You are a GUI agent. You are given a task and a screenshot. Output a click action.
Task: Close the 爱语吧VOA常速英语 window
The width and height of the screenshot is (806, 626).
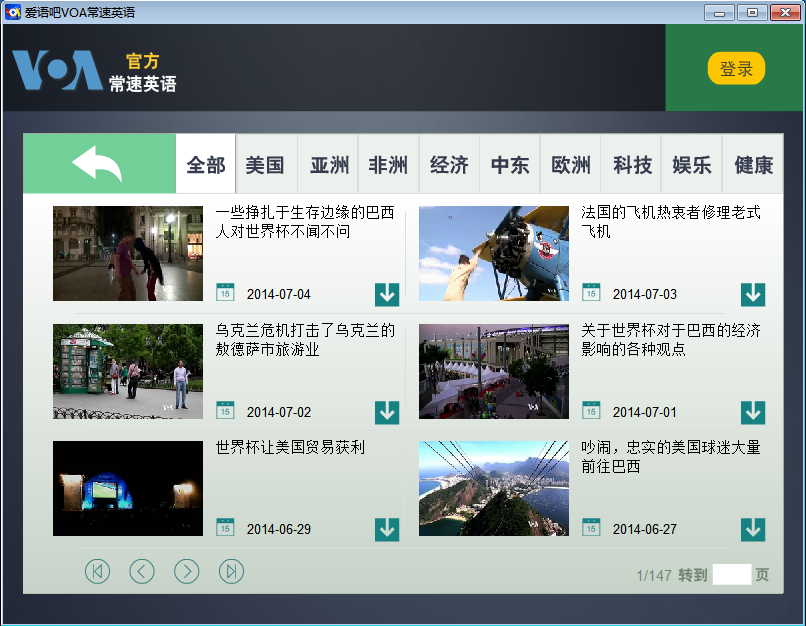click(x=785, y=12)
